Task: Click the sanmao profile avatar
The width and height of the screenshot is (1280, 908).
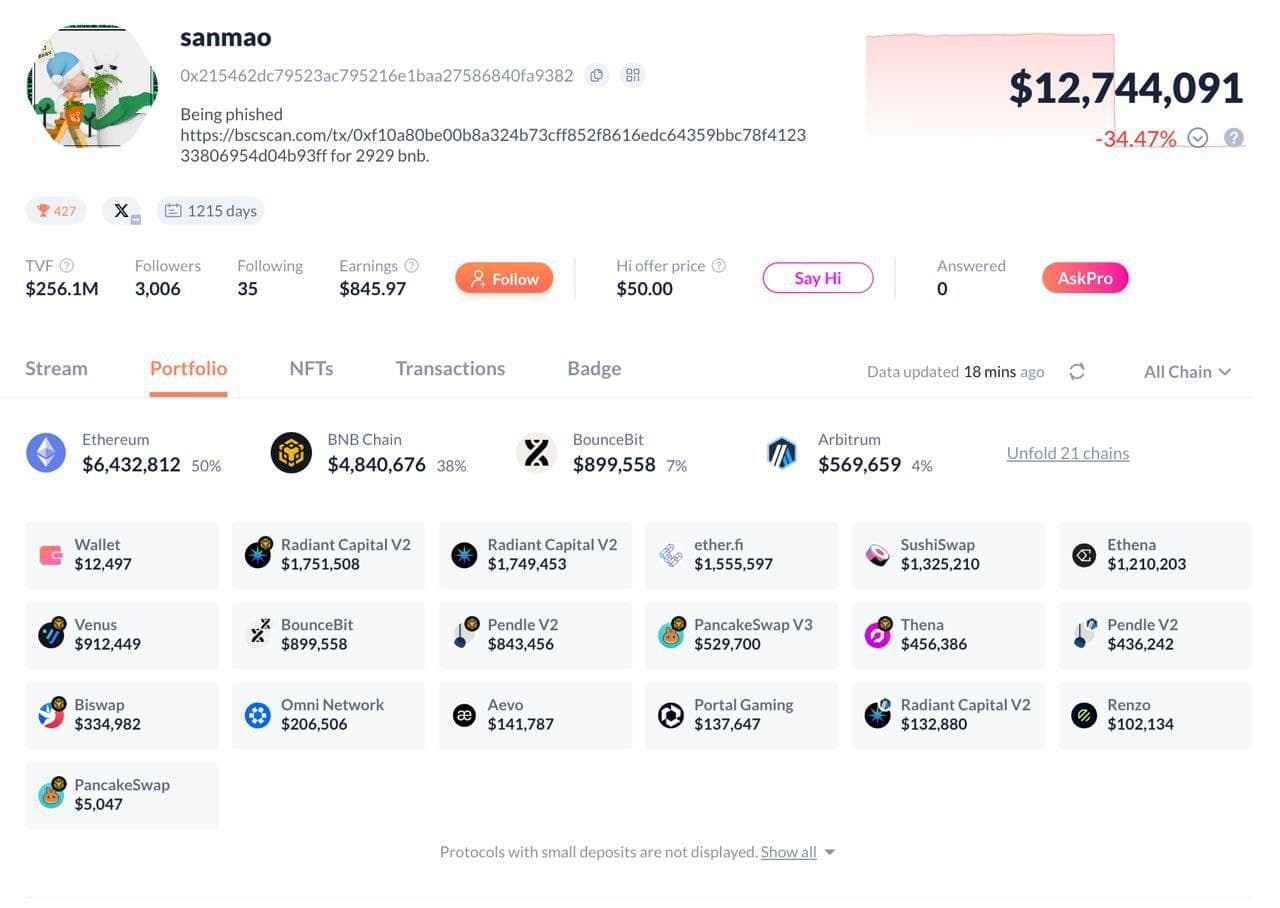Action: point(92,88)
